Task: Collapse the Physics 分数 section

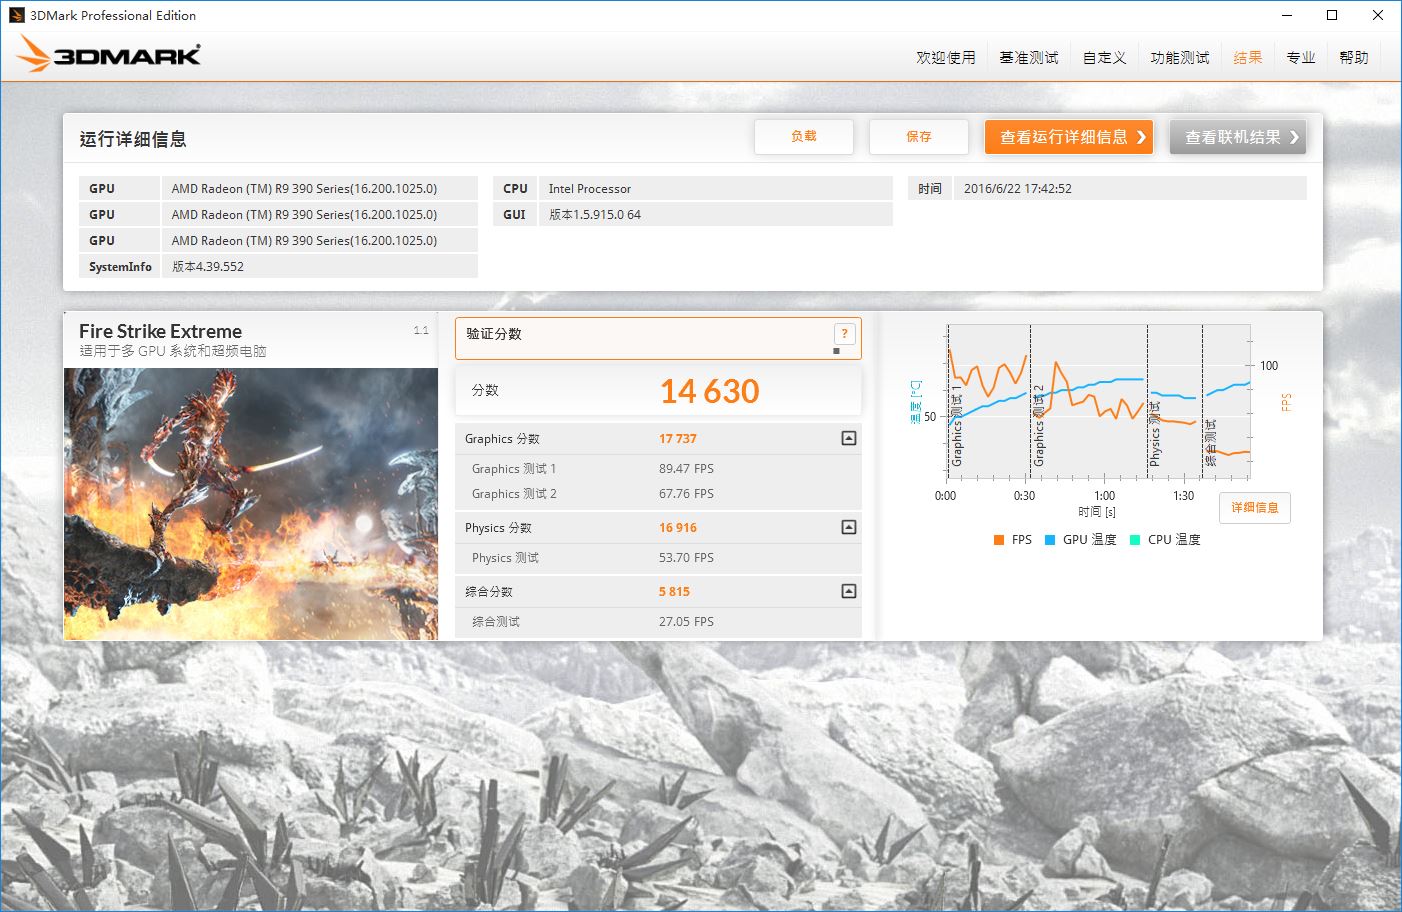Action: tap(849, 527)
